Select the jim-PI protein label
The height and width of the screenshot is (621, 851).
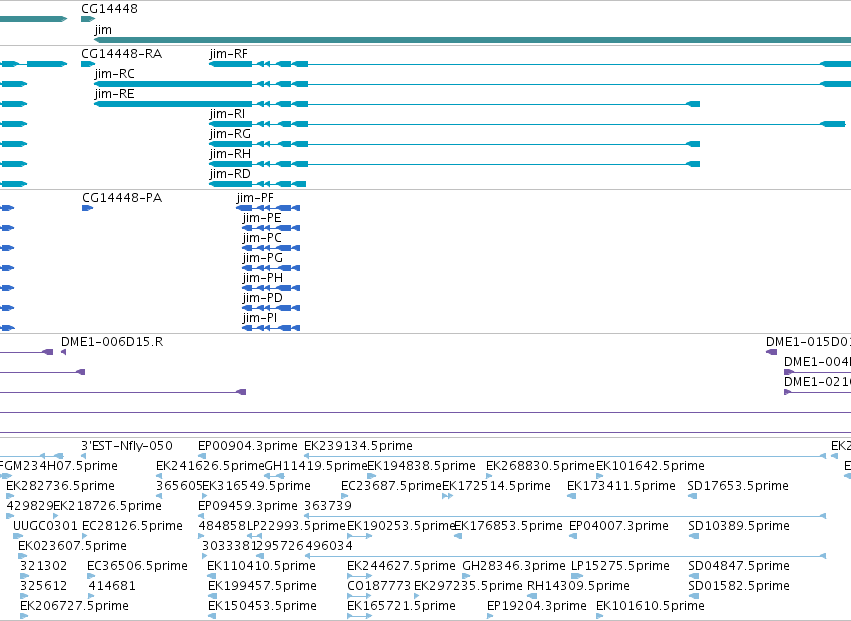[x=260, y=318]
